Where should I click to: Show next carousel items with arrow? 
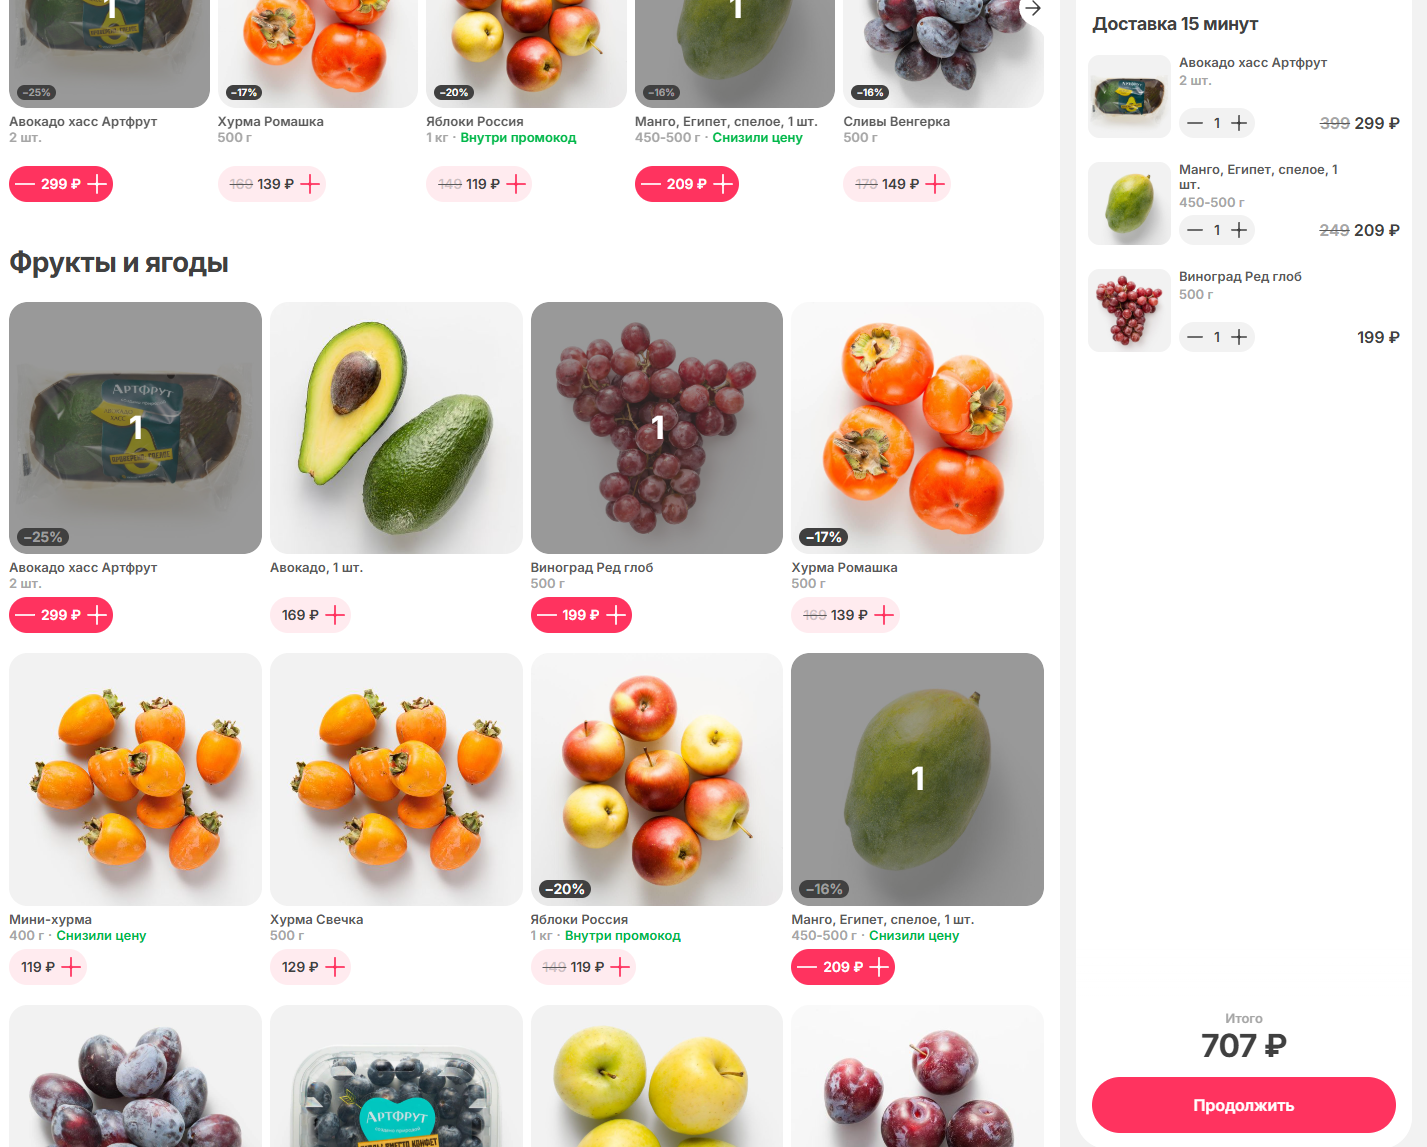point(1033,9)
